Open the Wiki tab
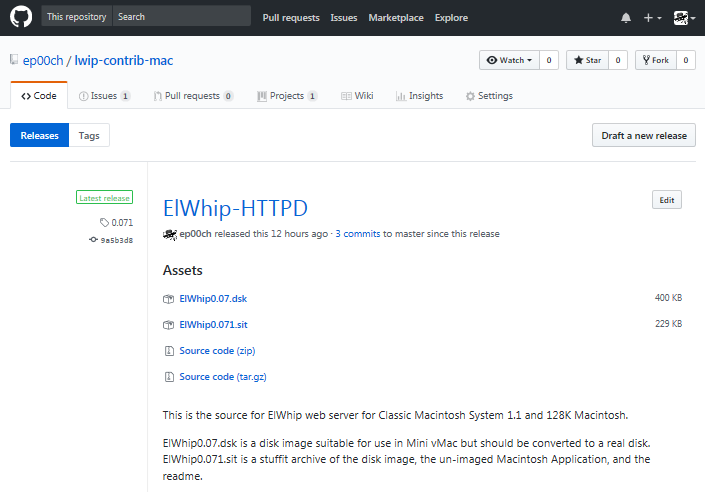 pyautogui.click(x=357, y=96)
